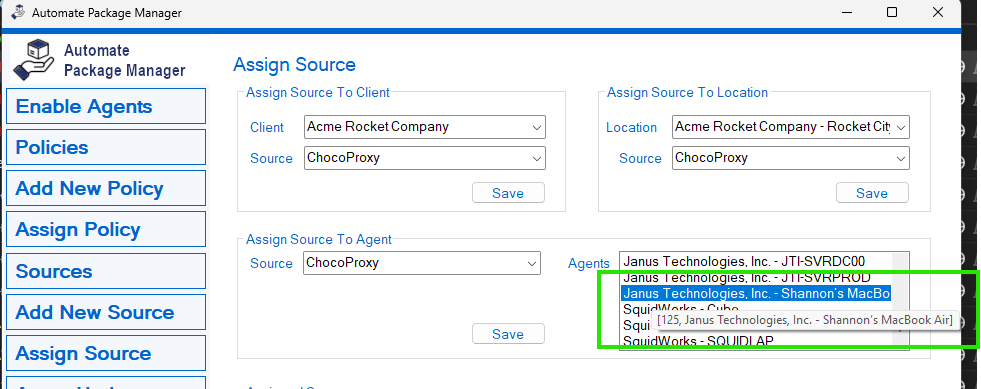The height and width of the screenshot is (389, 981).
Task: Open the Source dropdown in Assign Source To Agent
Action: click(422, 263)
